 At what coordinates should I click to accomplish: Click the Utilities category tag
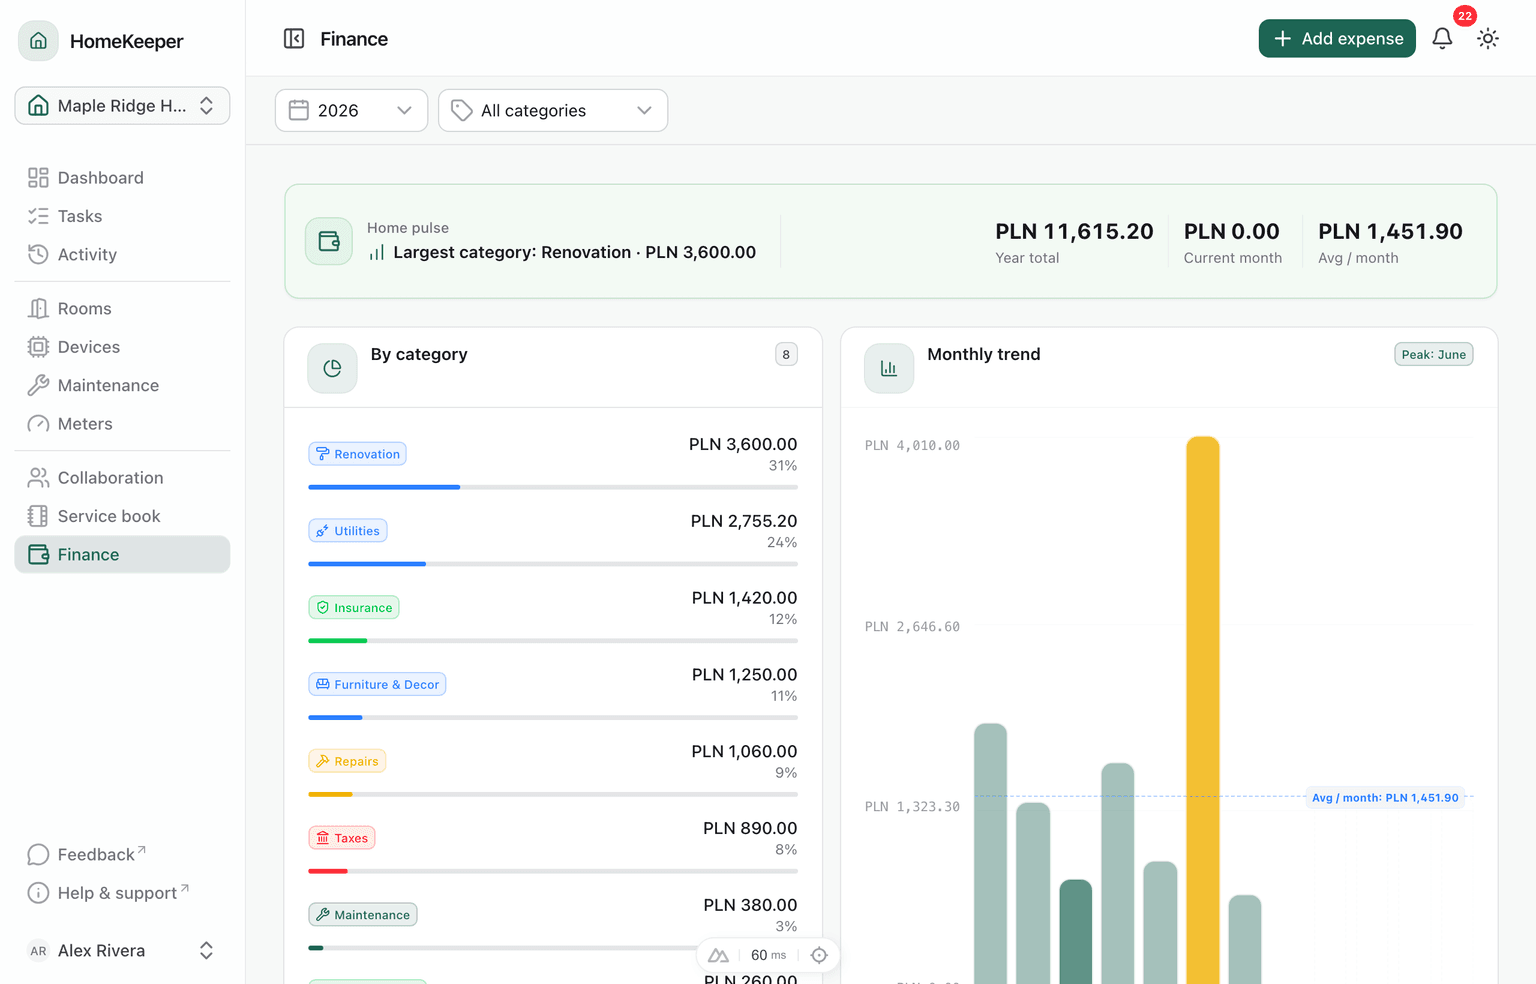347,531
